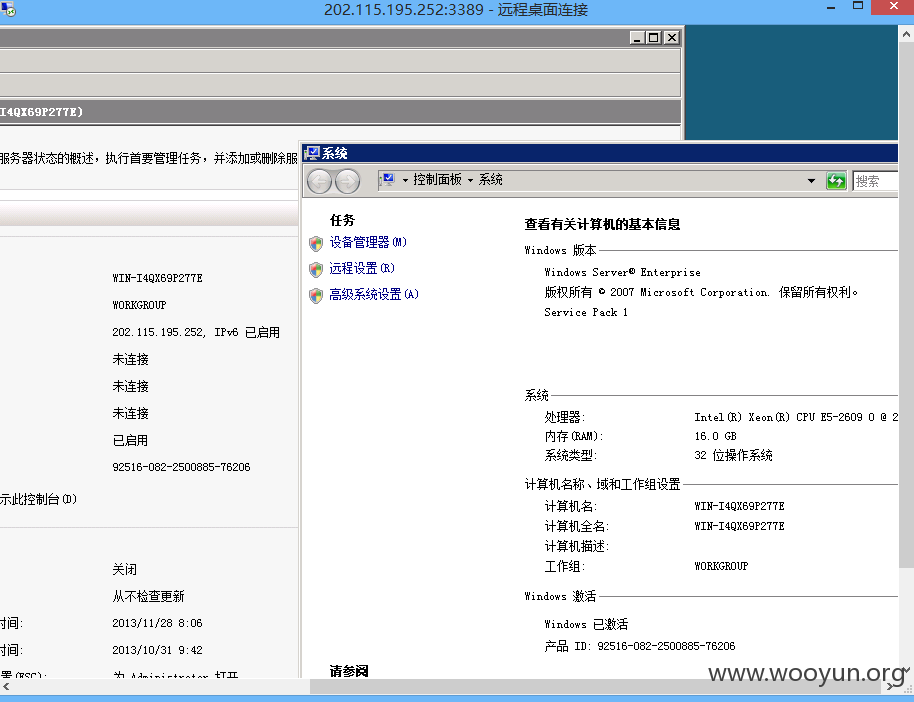Click the Remote Desktop Connection title bar icon
The image size is (914, 702).
(8, 9)
